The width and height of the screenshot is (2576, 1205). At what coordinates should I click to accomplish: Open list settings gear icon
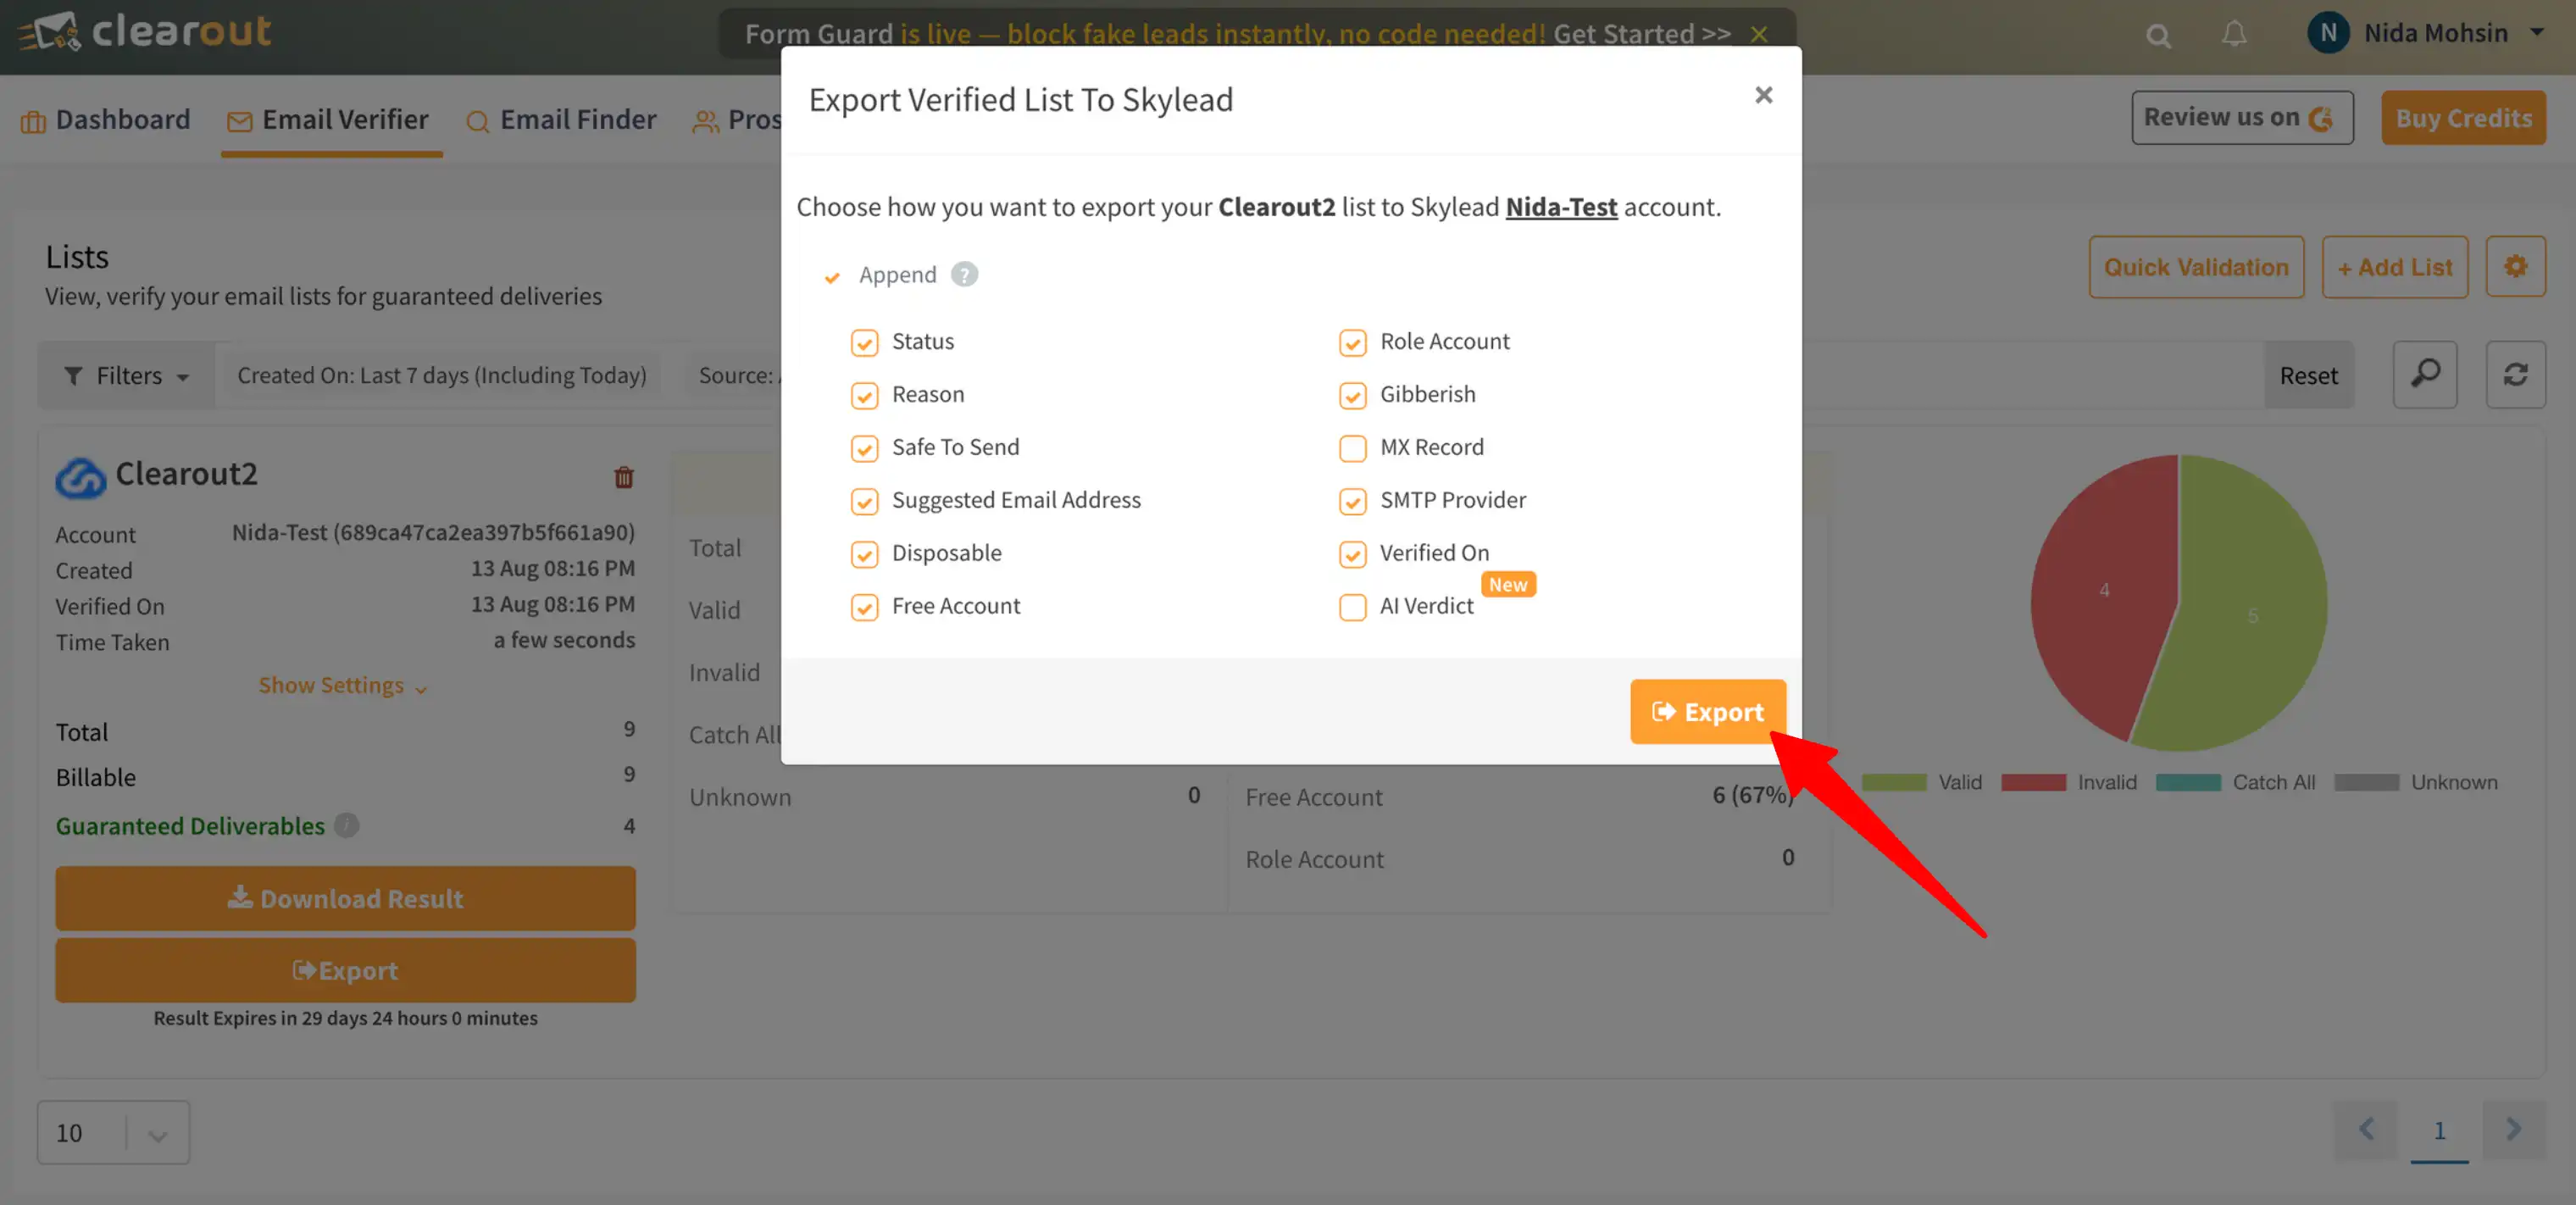(x=2516, y=266)
